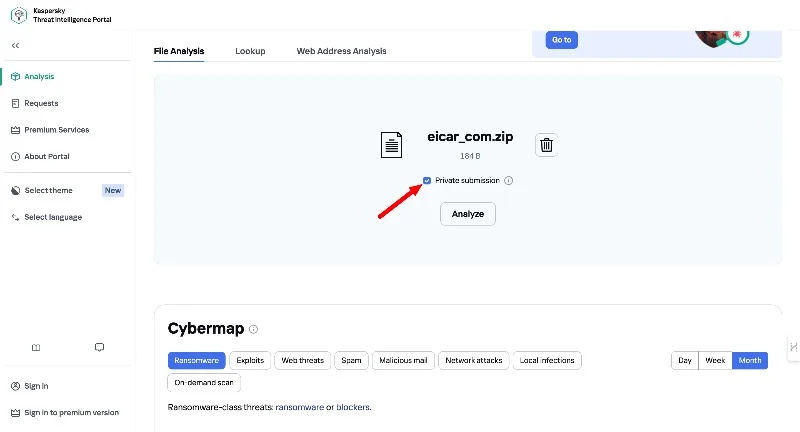Open the Select theme option

point(48,190)
